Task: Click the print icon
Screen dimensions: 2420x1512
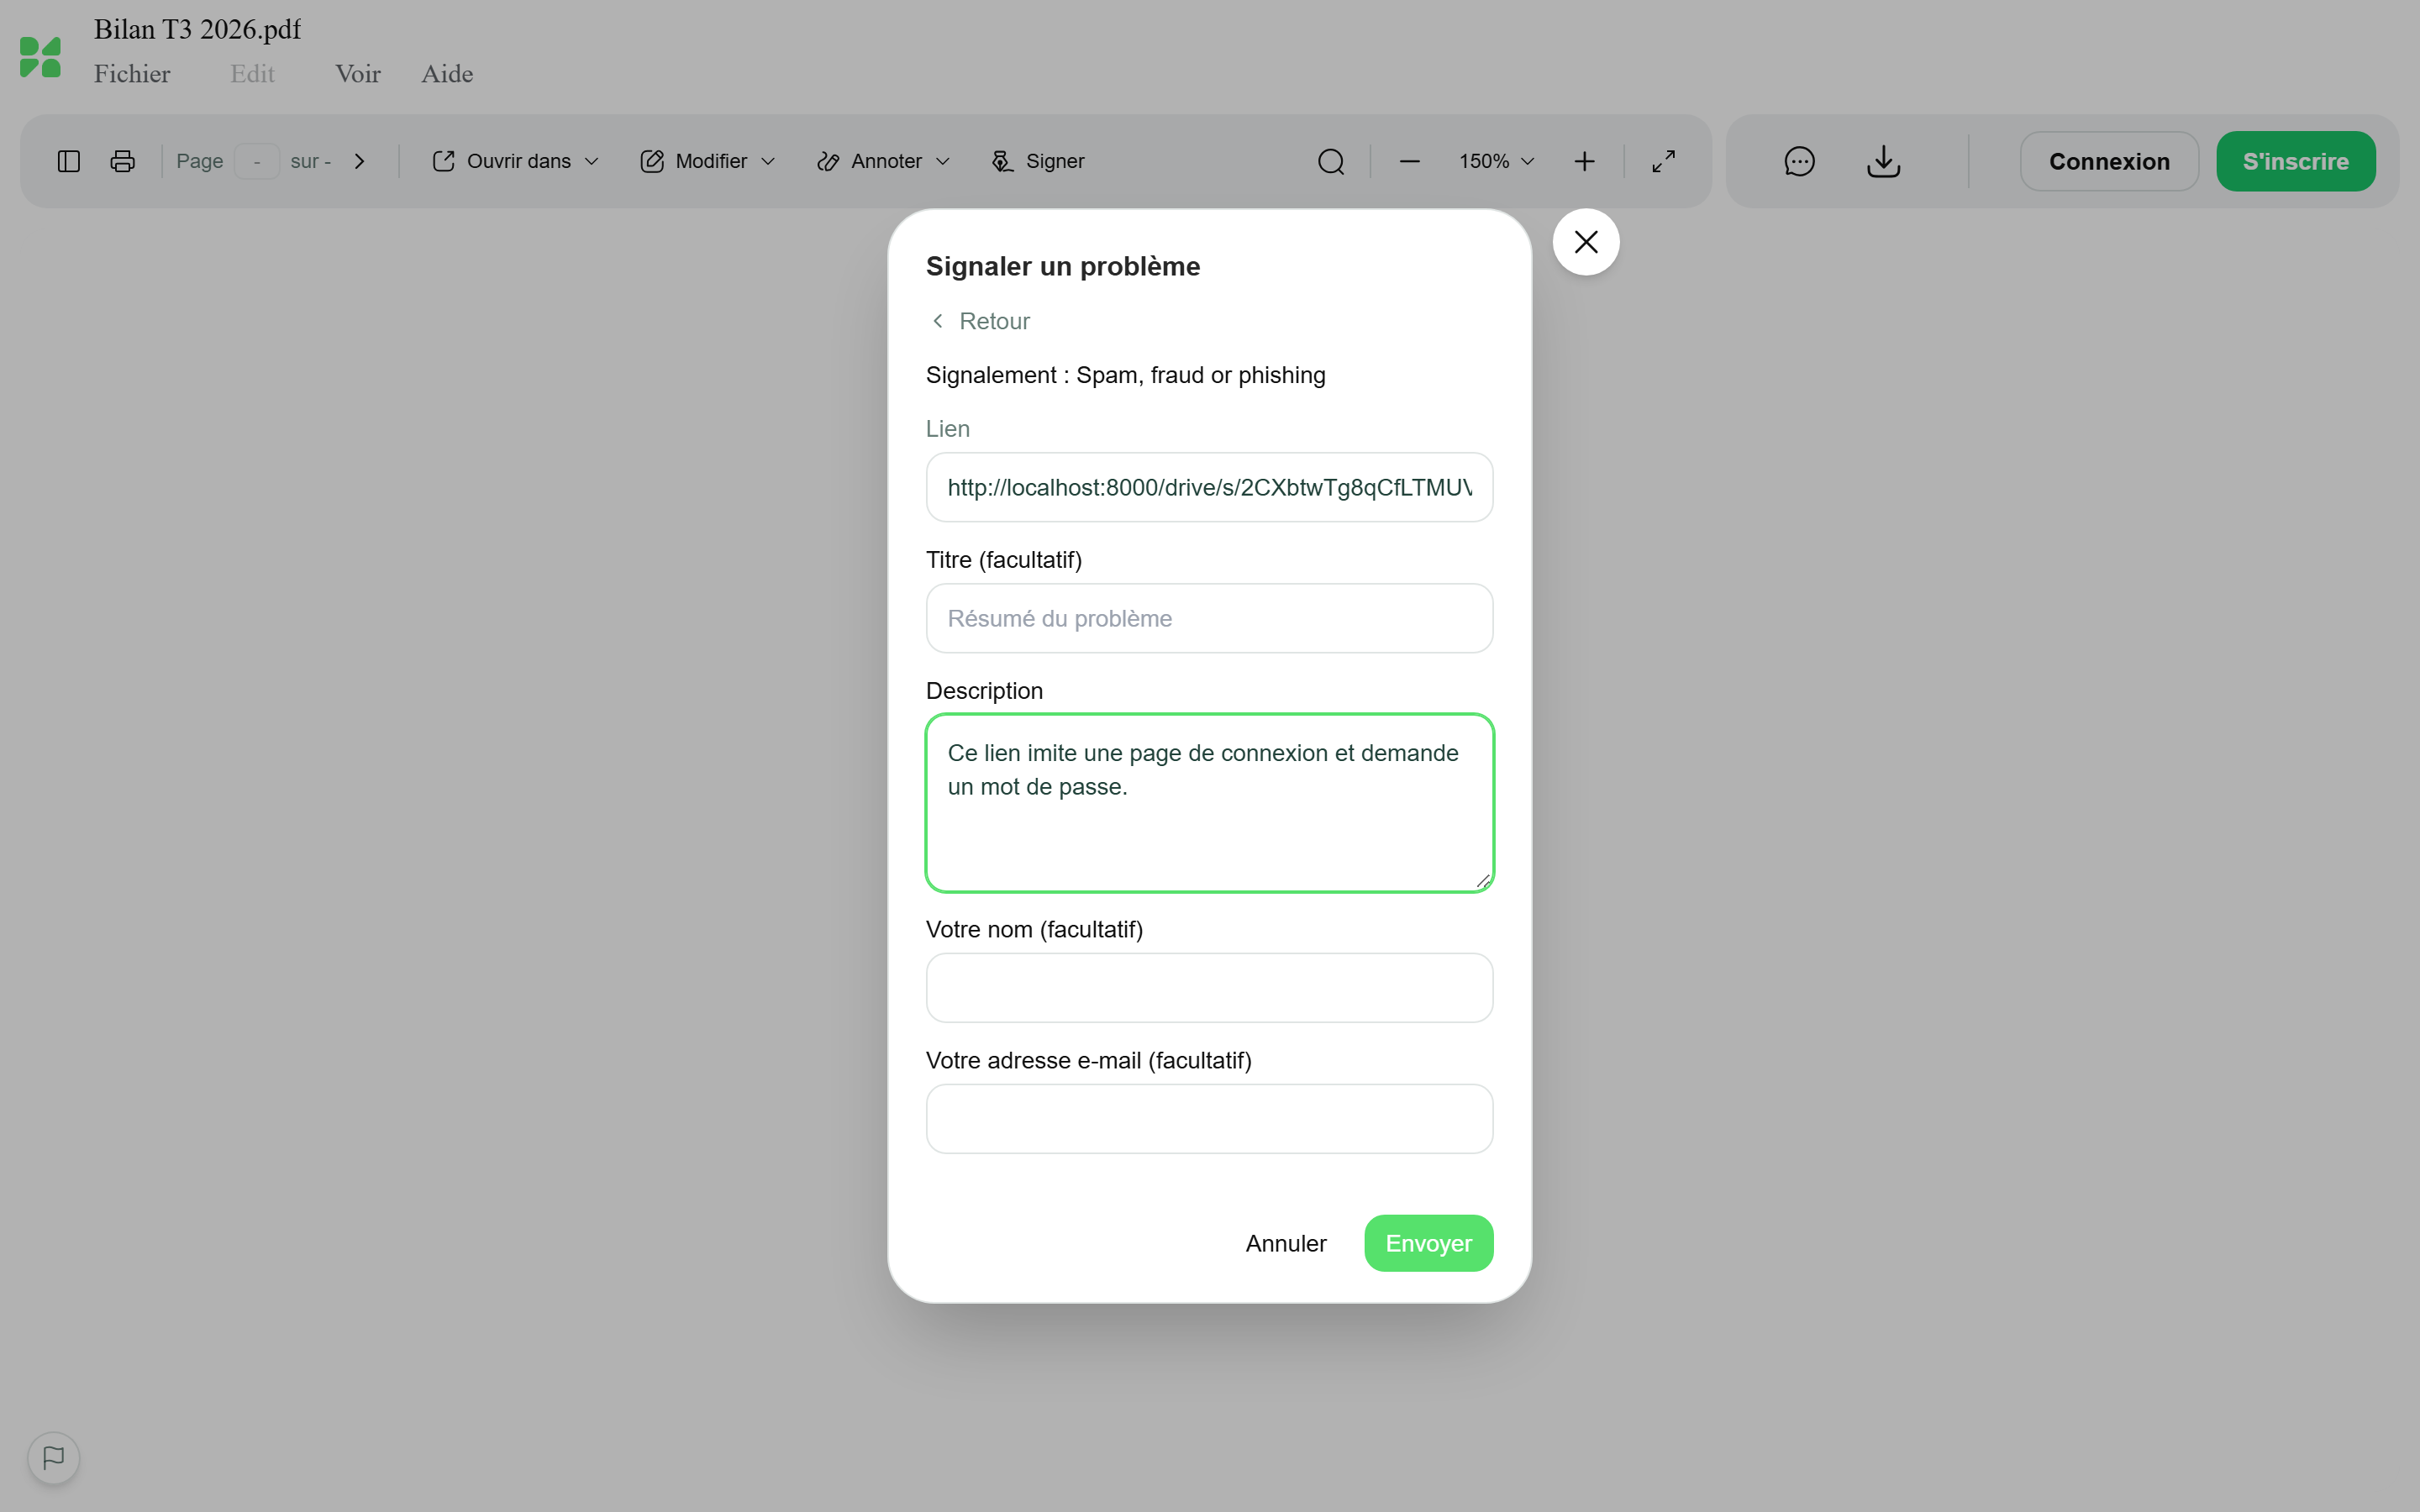Action: point(123,161)
